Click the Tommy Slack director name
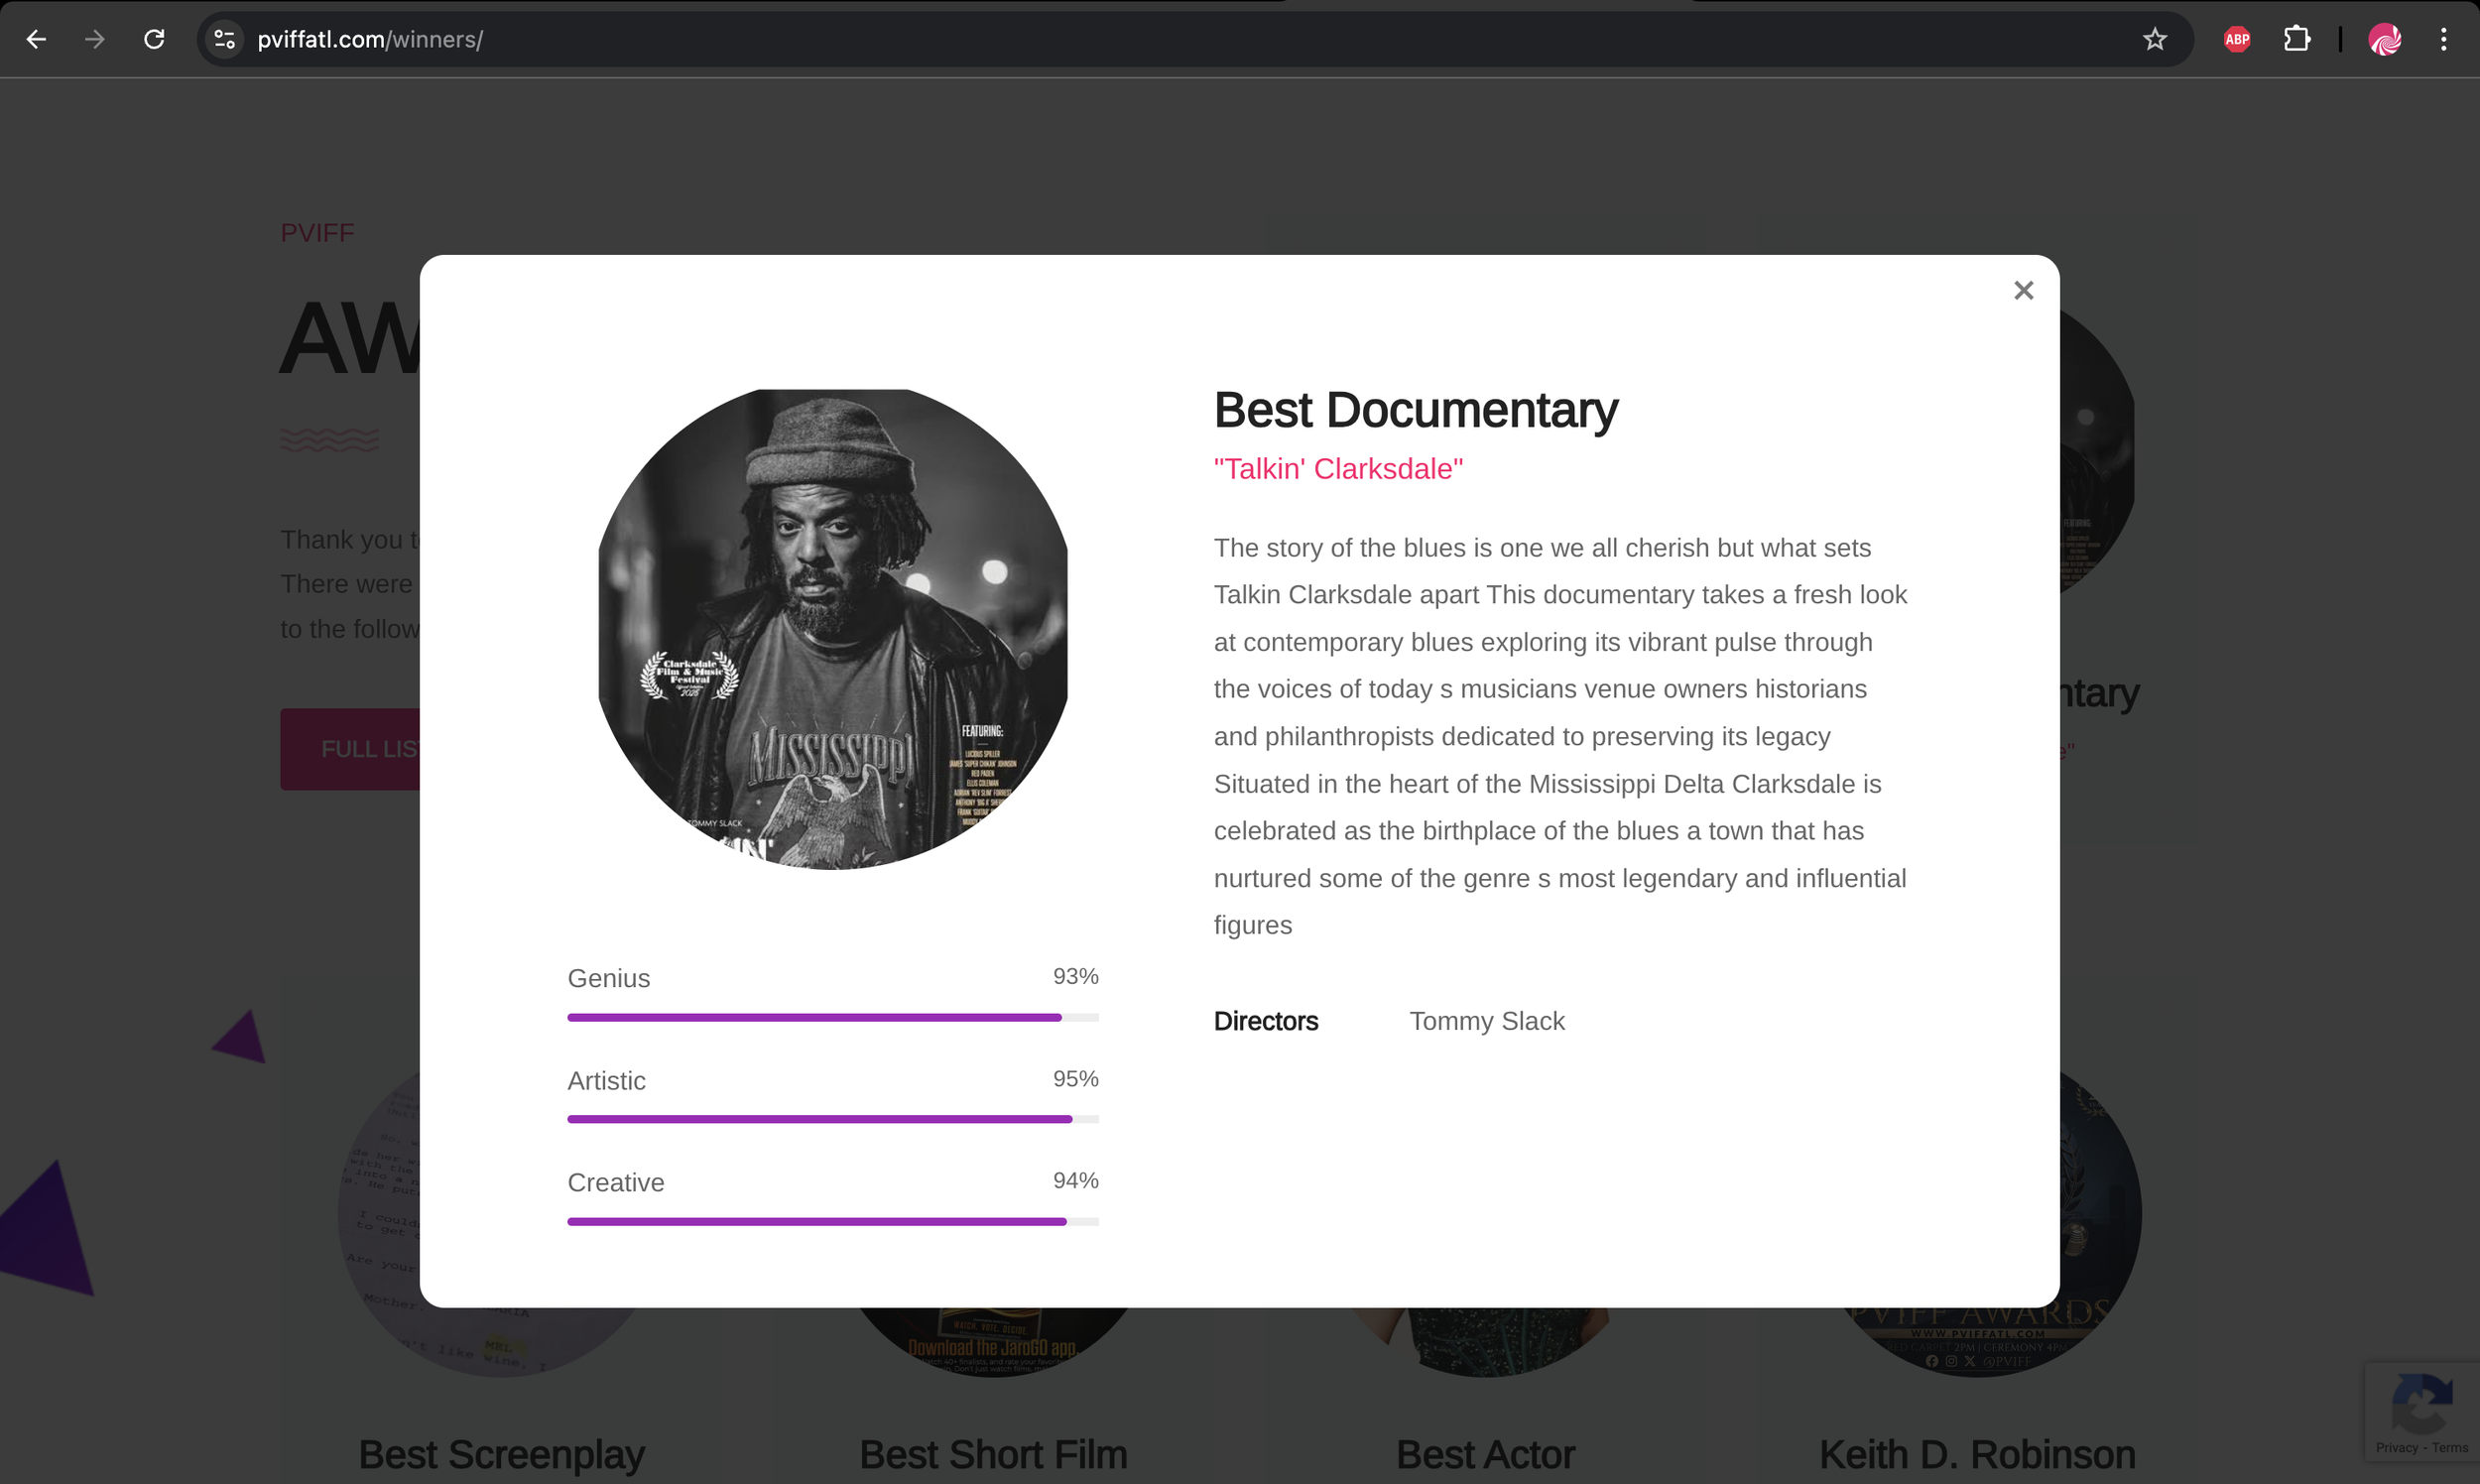 [1486, 1021]
